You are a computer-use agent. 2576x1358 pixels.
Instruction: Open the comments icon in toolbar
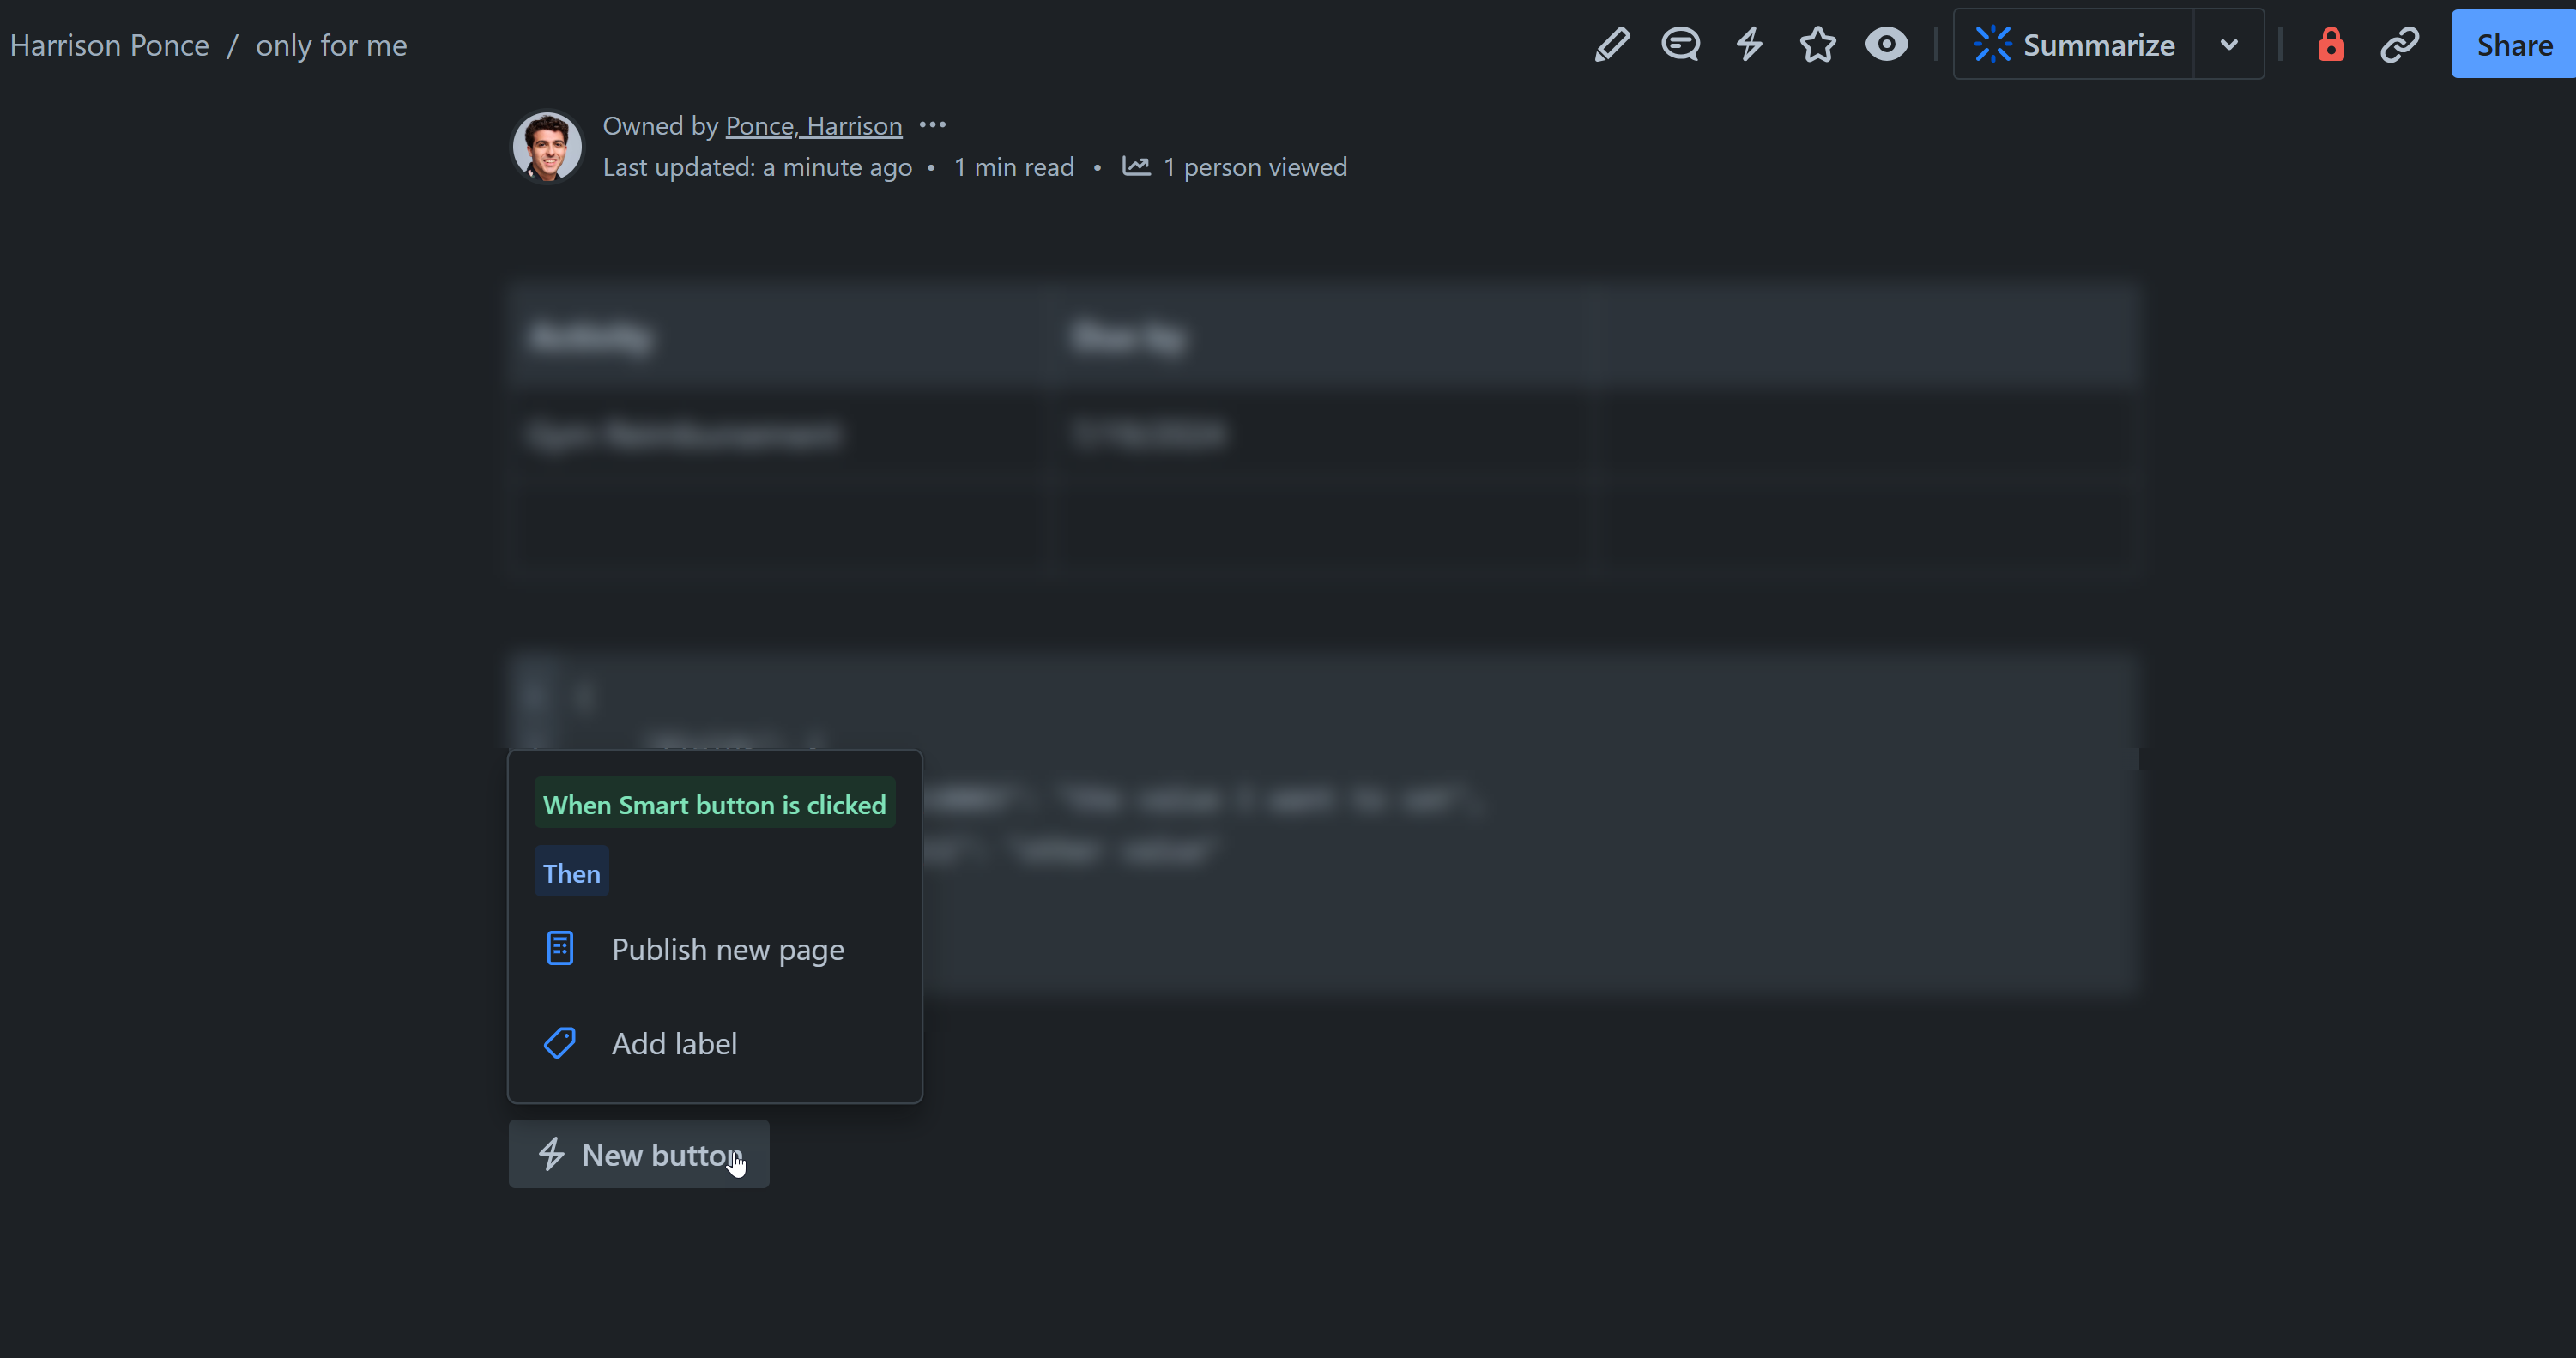tap(1680, 44)
